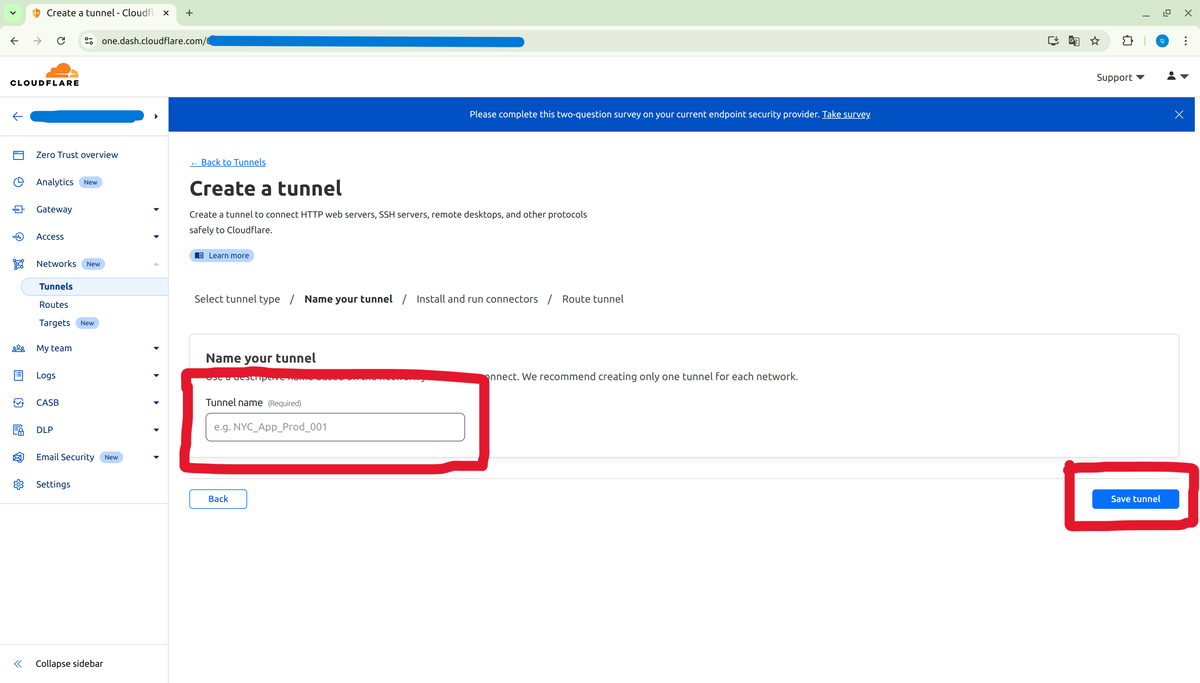This screenshot has width=1200, height=683.
Task: Expand the DLP menu arrow
Action: click(156, 430)
